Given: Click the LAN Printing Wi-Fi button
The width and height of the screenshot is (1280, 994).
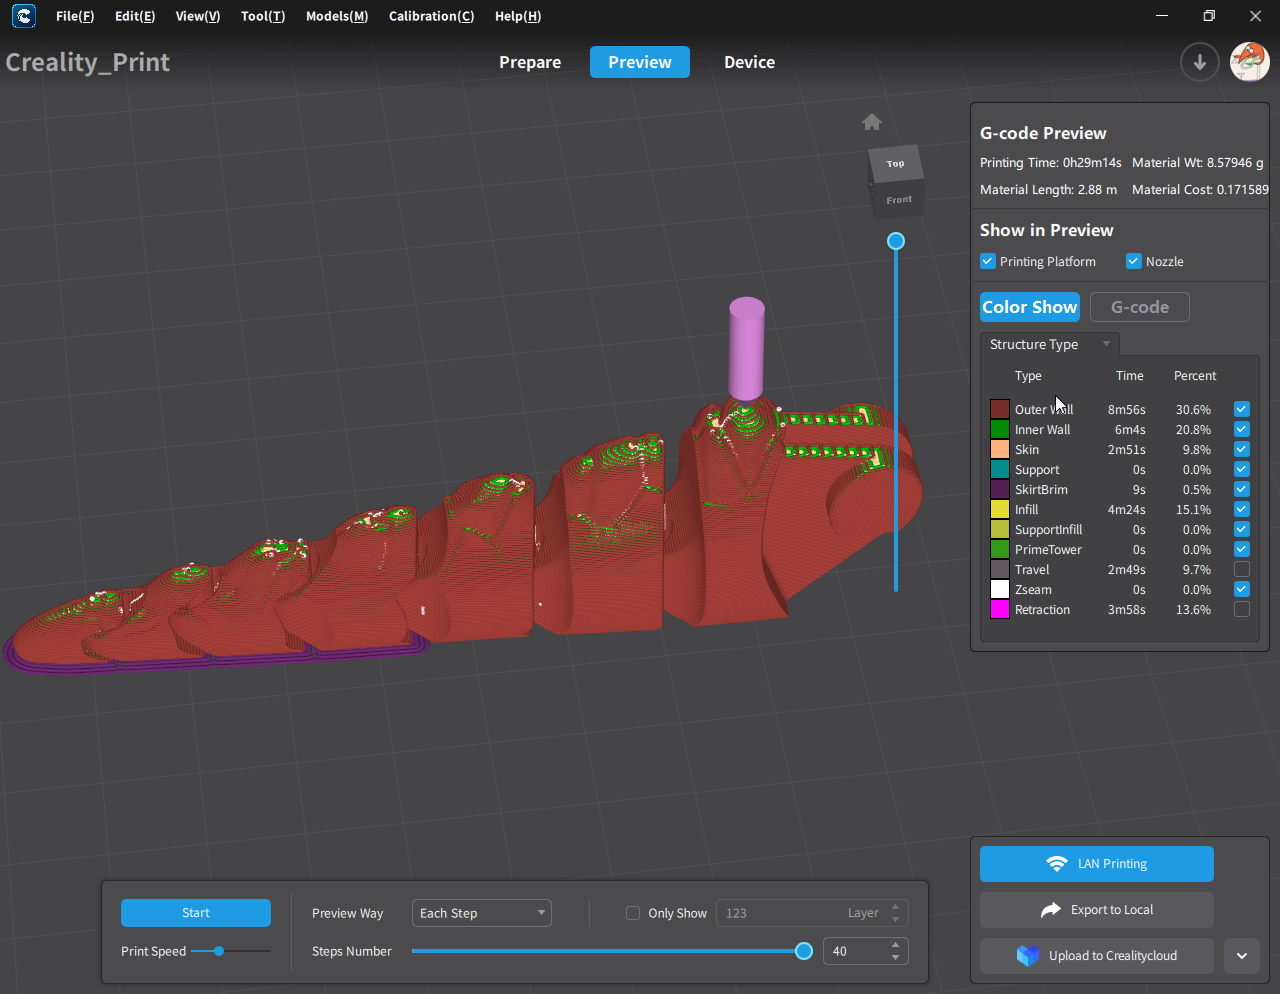Looking at the screenshot, I should (1096, 864).
